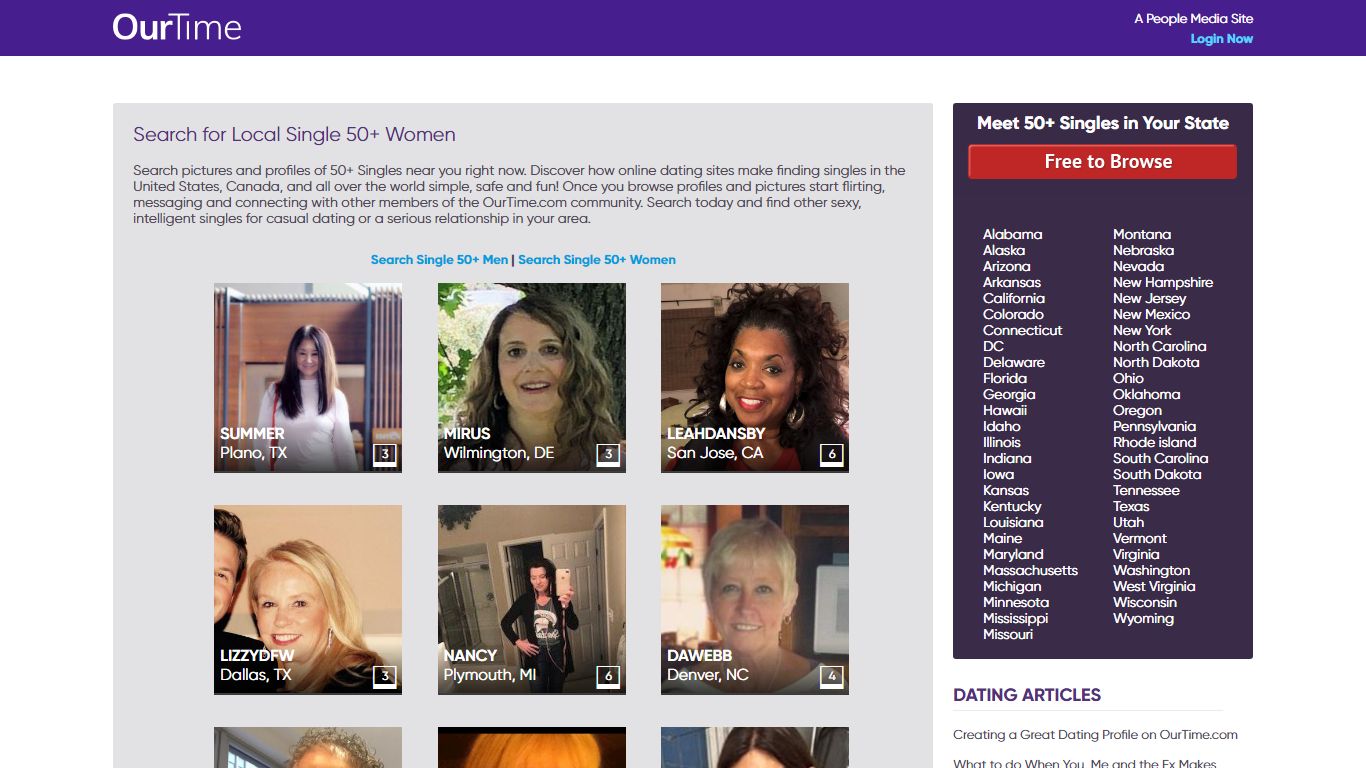Image resolution: width=1366 pixels, height=768 pixels.
Task: Open article Creating a Great Dating Profile
Action: coord(1095,735)
